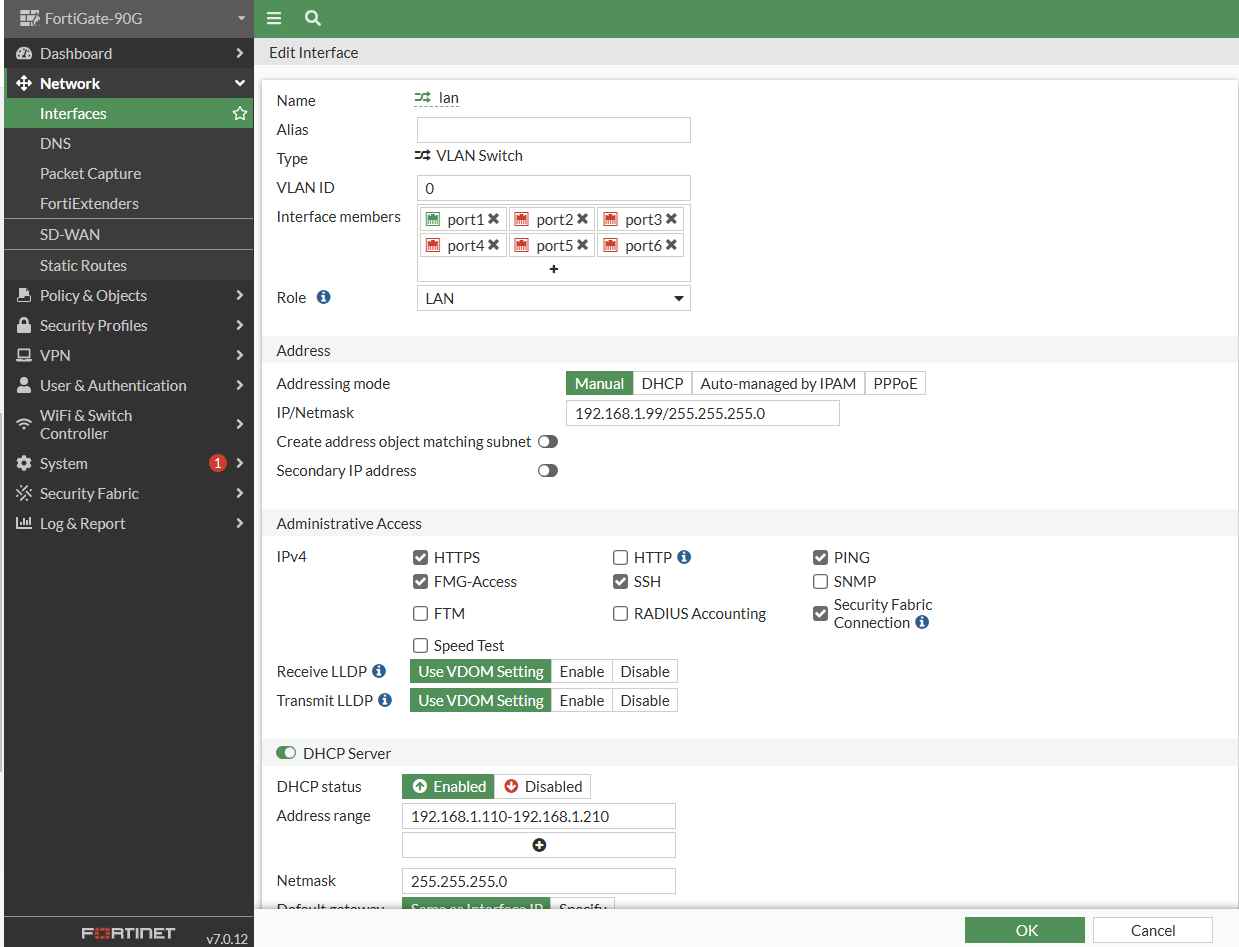Select Auto-managed by IPAM mode

pyautogui.click(x=778, y=383)
